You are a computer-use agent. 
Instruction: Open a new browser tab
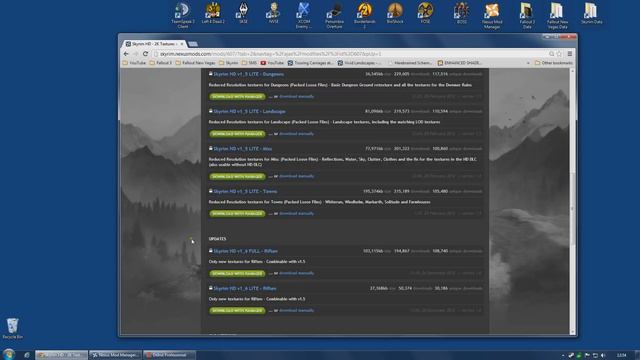(193, 44)
